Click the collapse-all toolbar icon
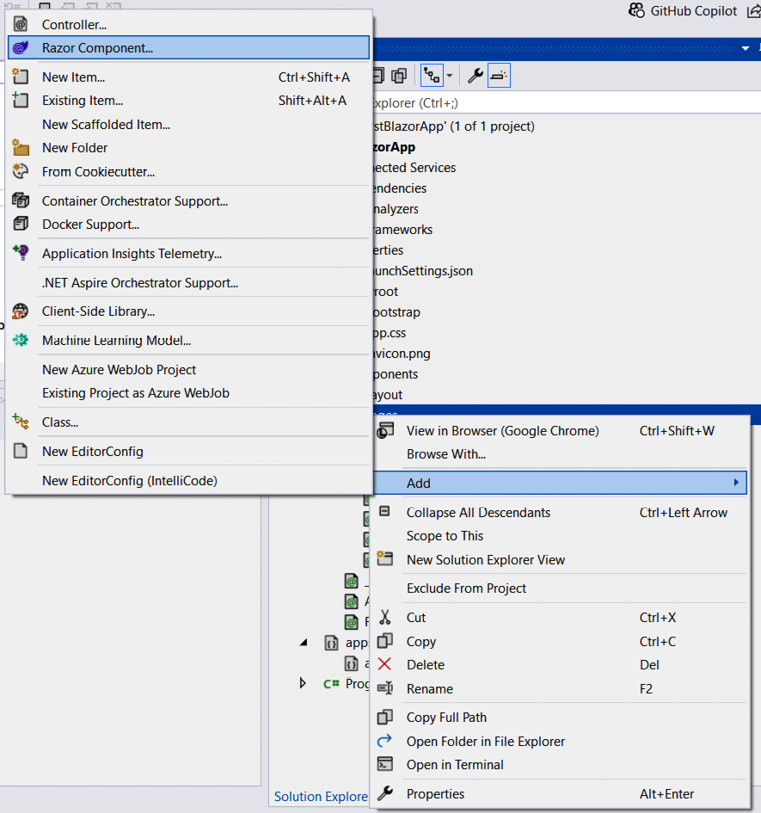 click(x=378, y=76)
